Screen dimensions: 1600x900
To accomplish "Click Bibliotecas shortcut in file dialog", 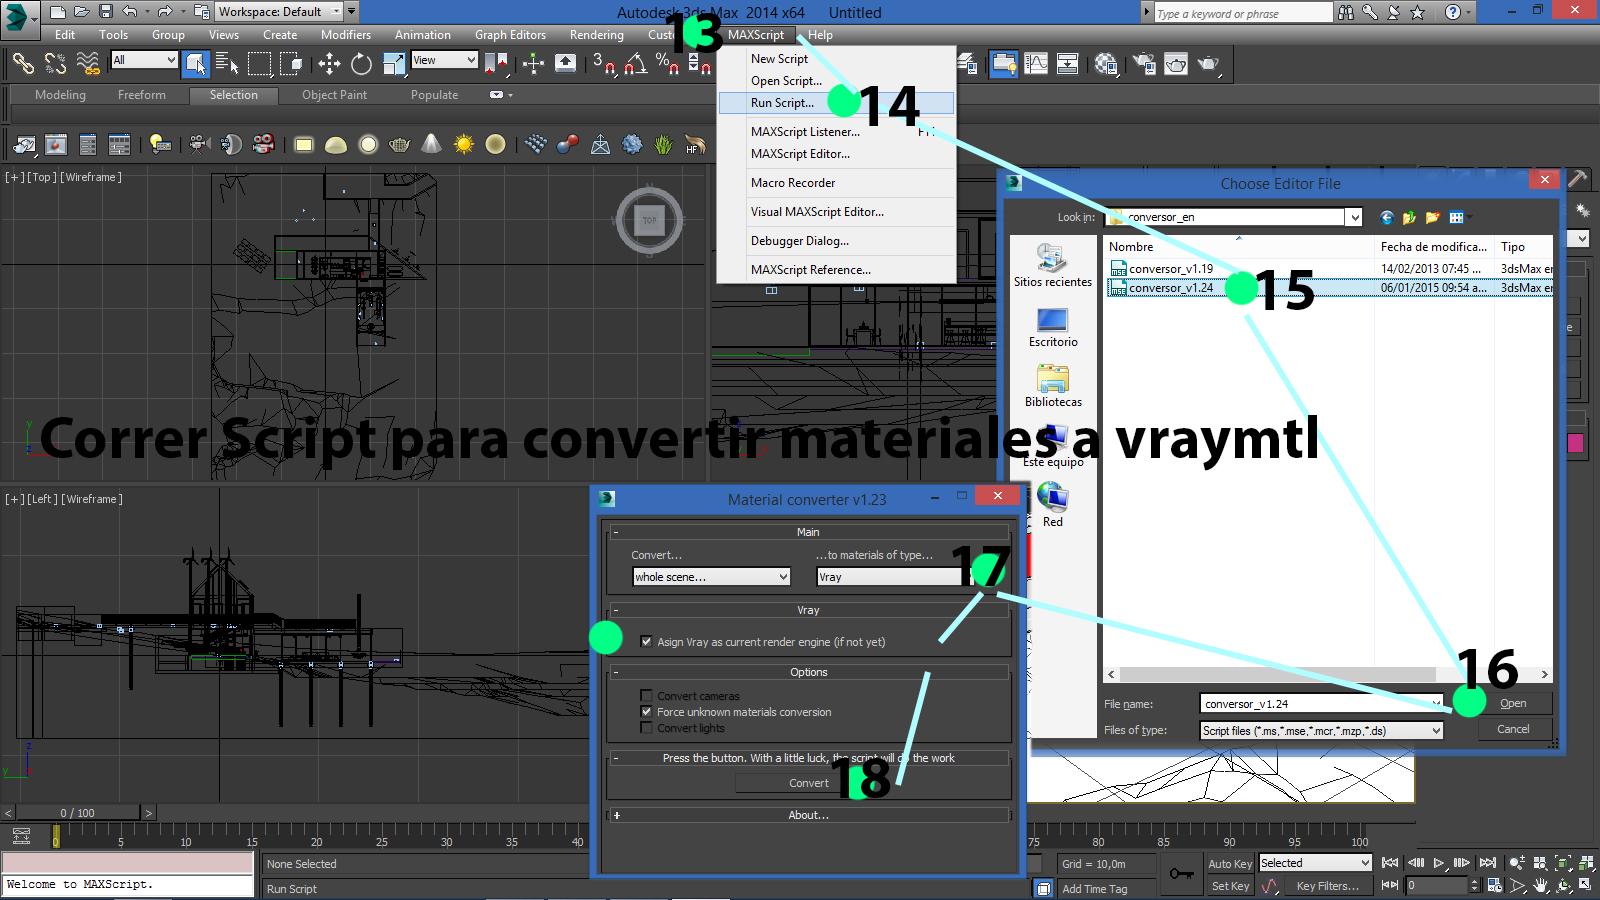I will [x=1053, y=387].
